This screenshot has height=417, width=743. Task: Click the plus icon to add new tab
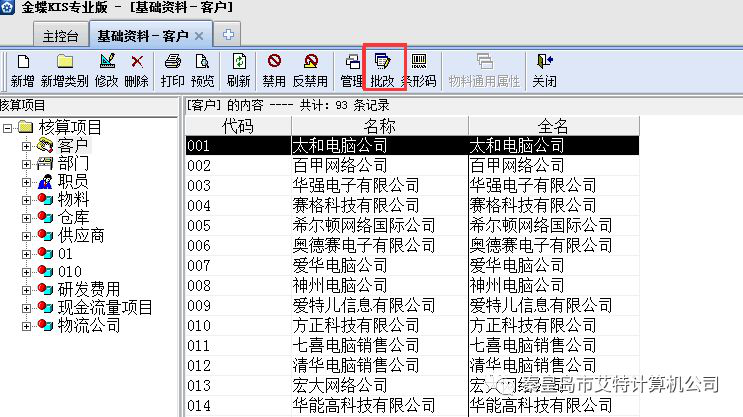228,35
